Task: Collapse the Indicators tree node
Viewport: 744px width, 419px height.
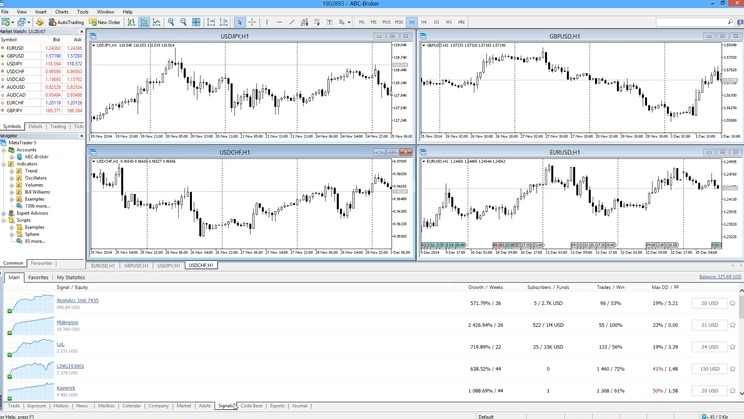Action: coord(4,164)
